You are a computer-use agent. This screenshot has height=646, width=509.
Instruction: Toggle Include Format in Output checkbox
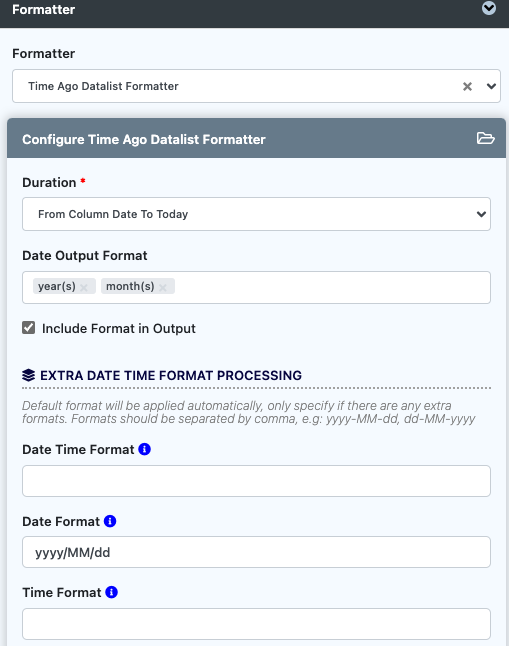tap(28, 328)
